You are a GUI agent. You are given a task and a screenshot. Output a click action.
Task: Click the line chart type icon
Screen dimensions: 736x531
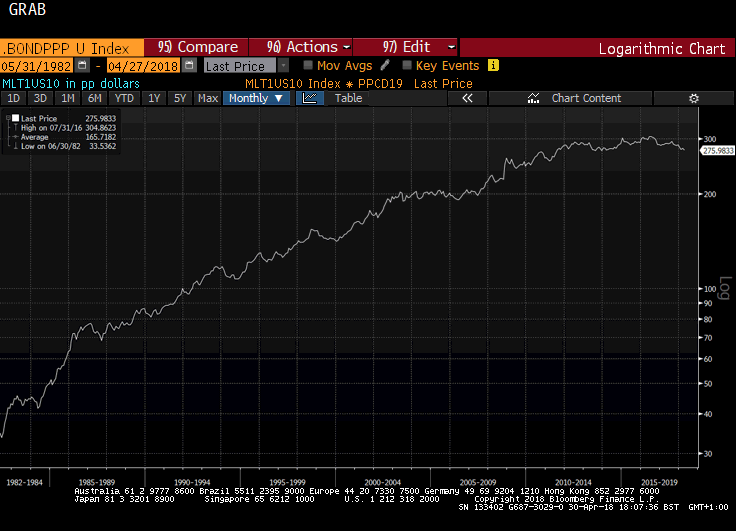coord(309,98)
